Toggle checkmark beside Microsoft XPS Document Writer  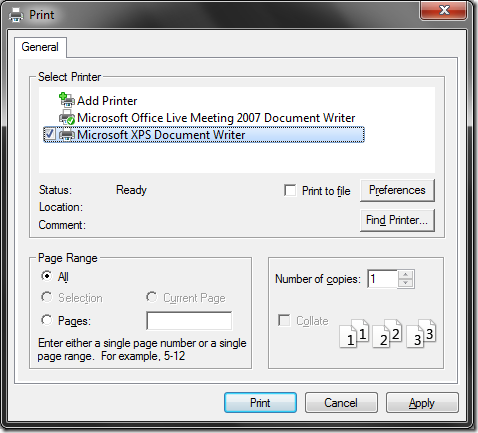(x=50, y=134)
